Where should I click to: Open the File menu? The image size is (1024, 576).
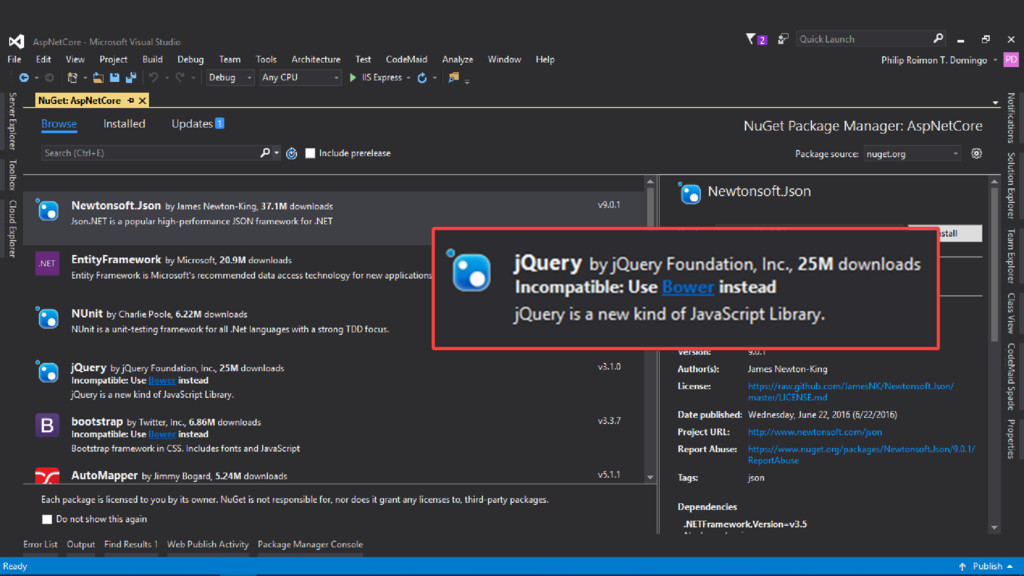click(14, 59)
